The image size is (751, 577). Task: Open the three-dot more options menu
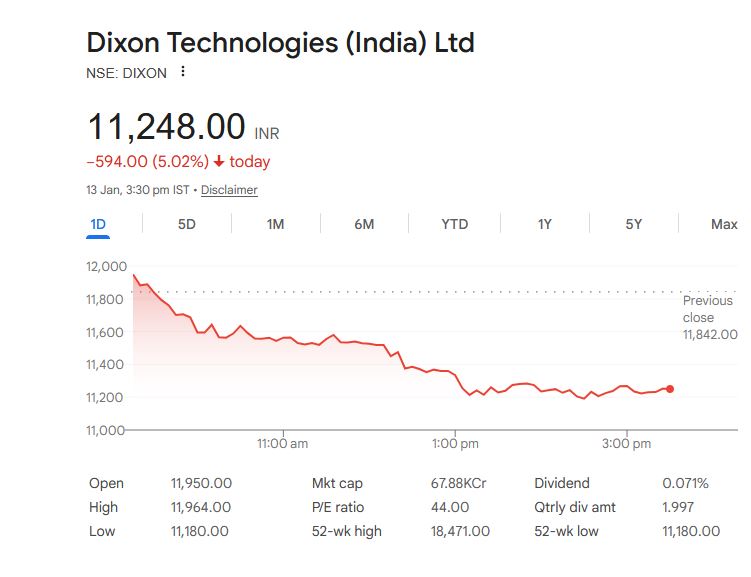coord(182,72)
